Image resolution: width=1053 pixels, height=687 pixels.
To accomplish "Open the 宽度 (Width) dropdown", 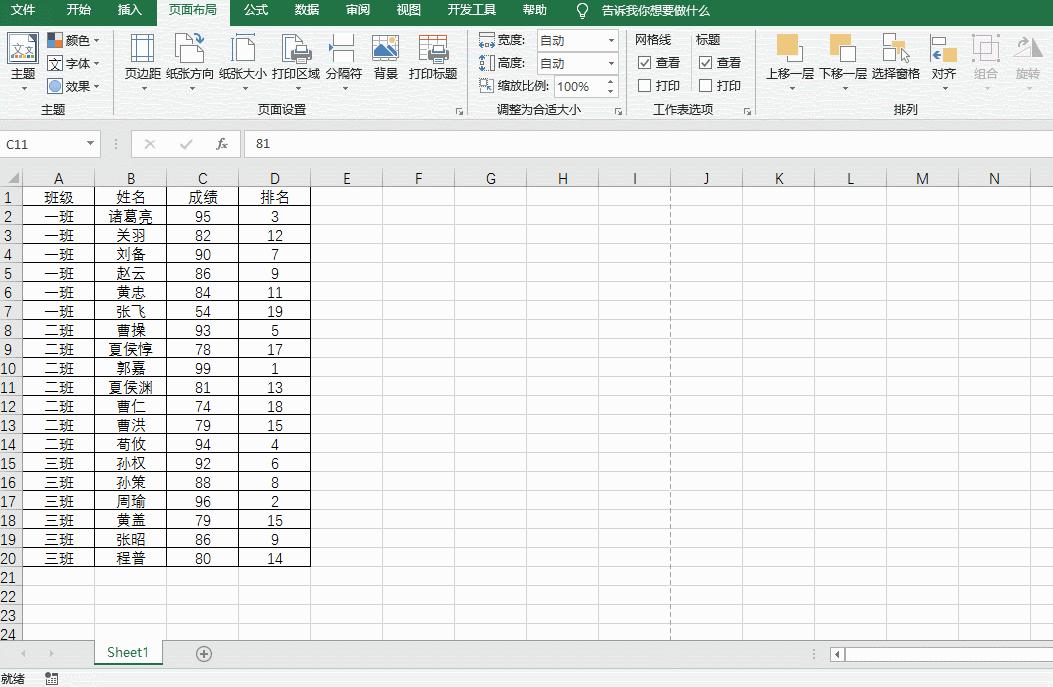I will [611, 40].
